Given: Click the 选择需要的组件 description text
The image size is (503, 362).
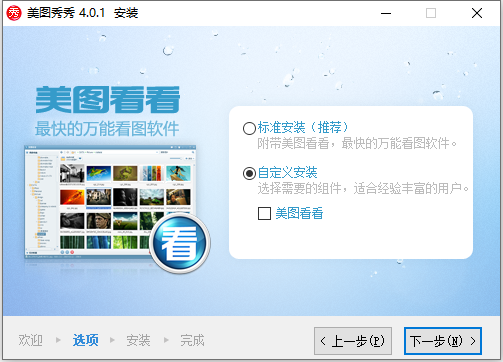Looking at the screenshot, I should click(363, 189).
